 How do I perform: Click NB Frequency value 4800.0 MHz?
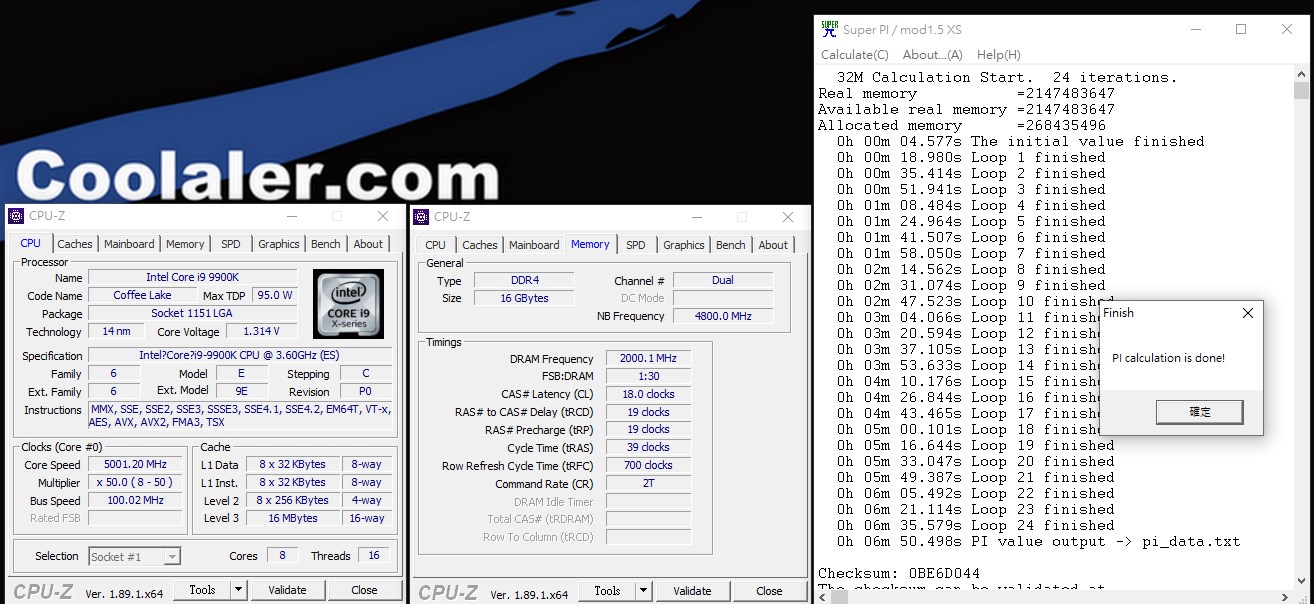723,316
